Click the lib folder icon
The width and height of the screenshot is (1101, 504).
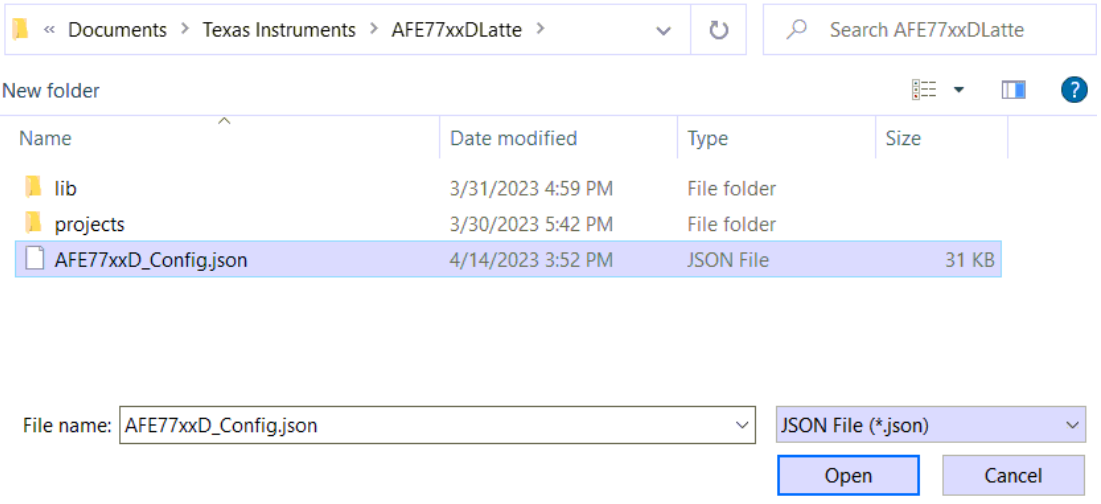pos(34,188)
